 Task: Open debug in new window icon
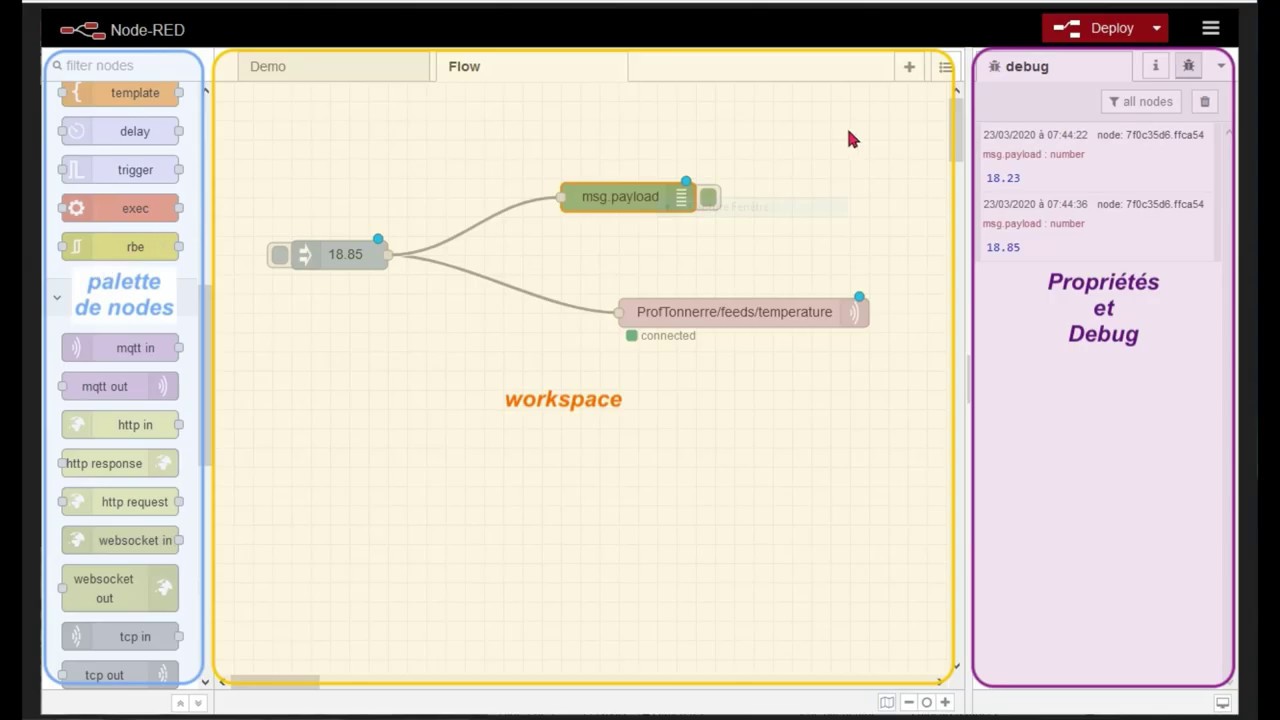(x=1222, y=703)
